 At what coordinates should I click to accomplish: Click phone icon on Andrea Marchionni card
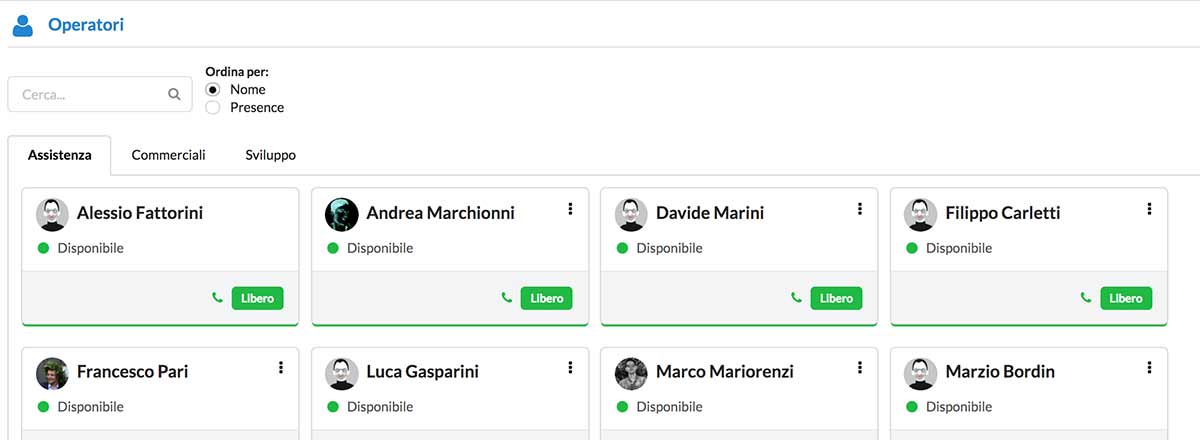tap(507, 298)
